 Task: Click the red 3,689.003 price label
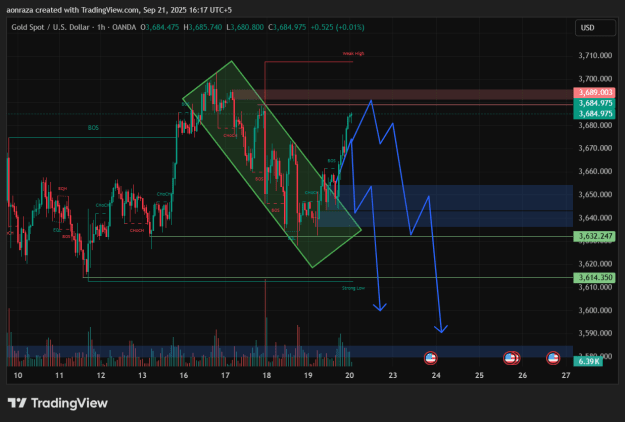click(x=594, y=92)
